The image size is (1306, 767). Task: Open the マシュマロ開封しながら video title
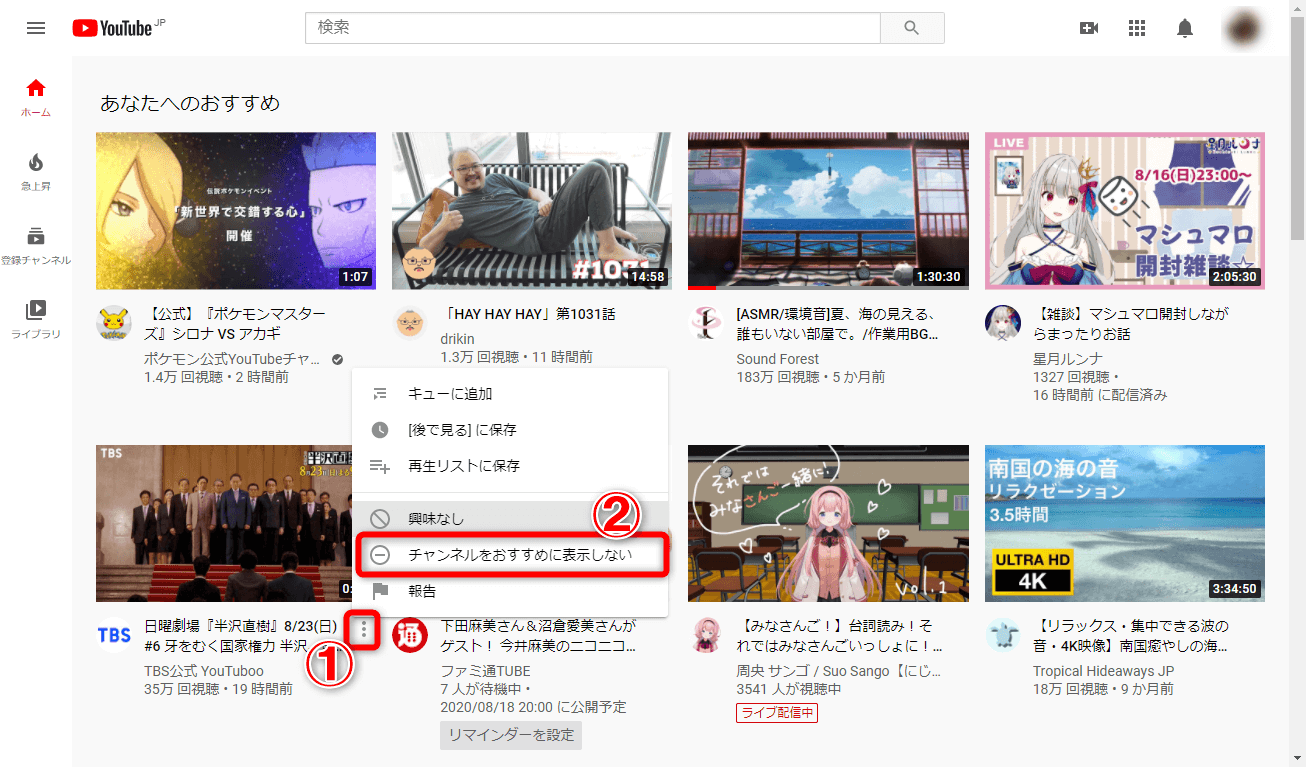[1130, 323]
